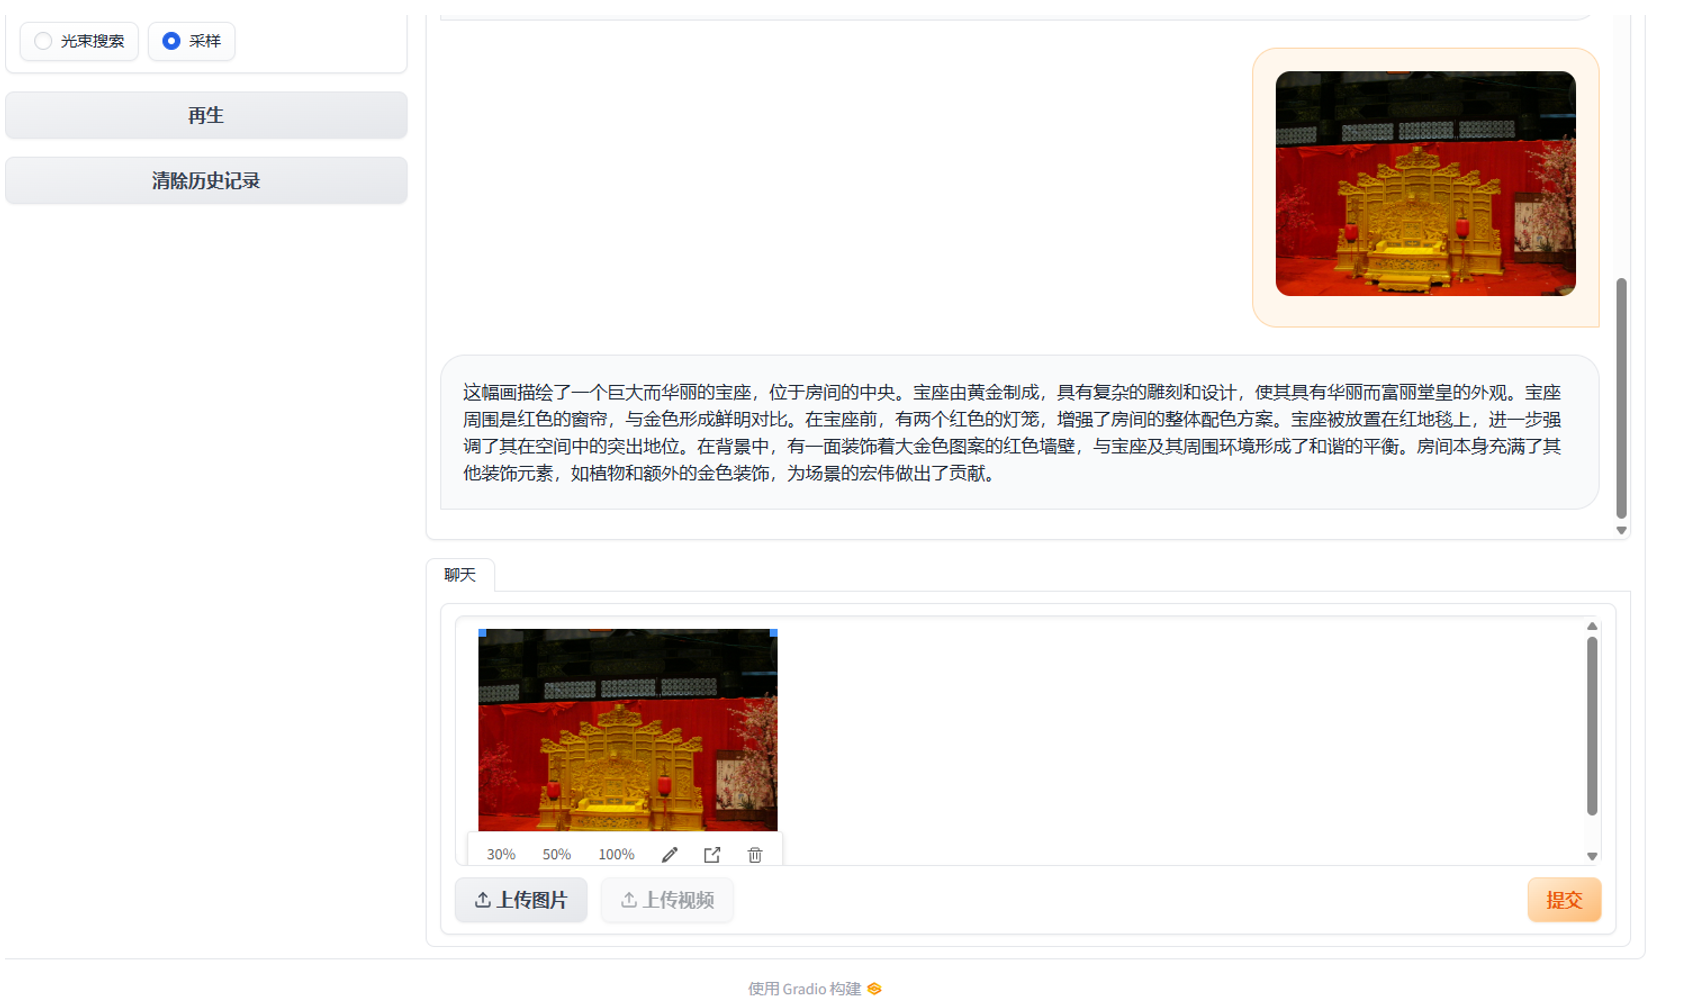This screenshot has height=1008, width=1693.
Task: Click the input box scroll up arrow
Action: point(1592,626)
